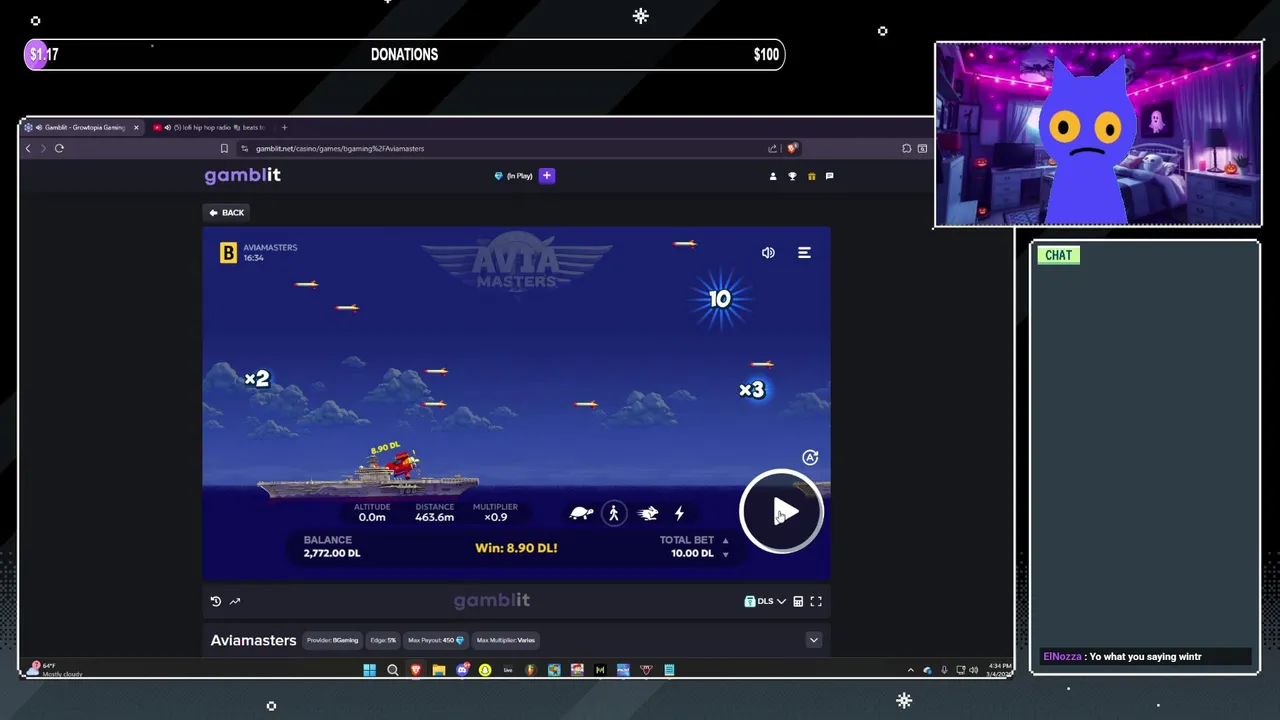The image size is (1280, 720).
Task: Click the Max Payout 450 tag
Action: tap(436, 640)
